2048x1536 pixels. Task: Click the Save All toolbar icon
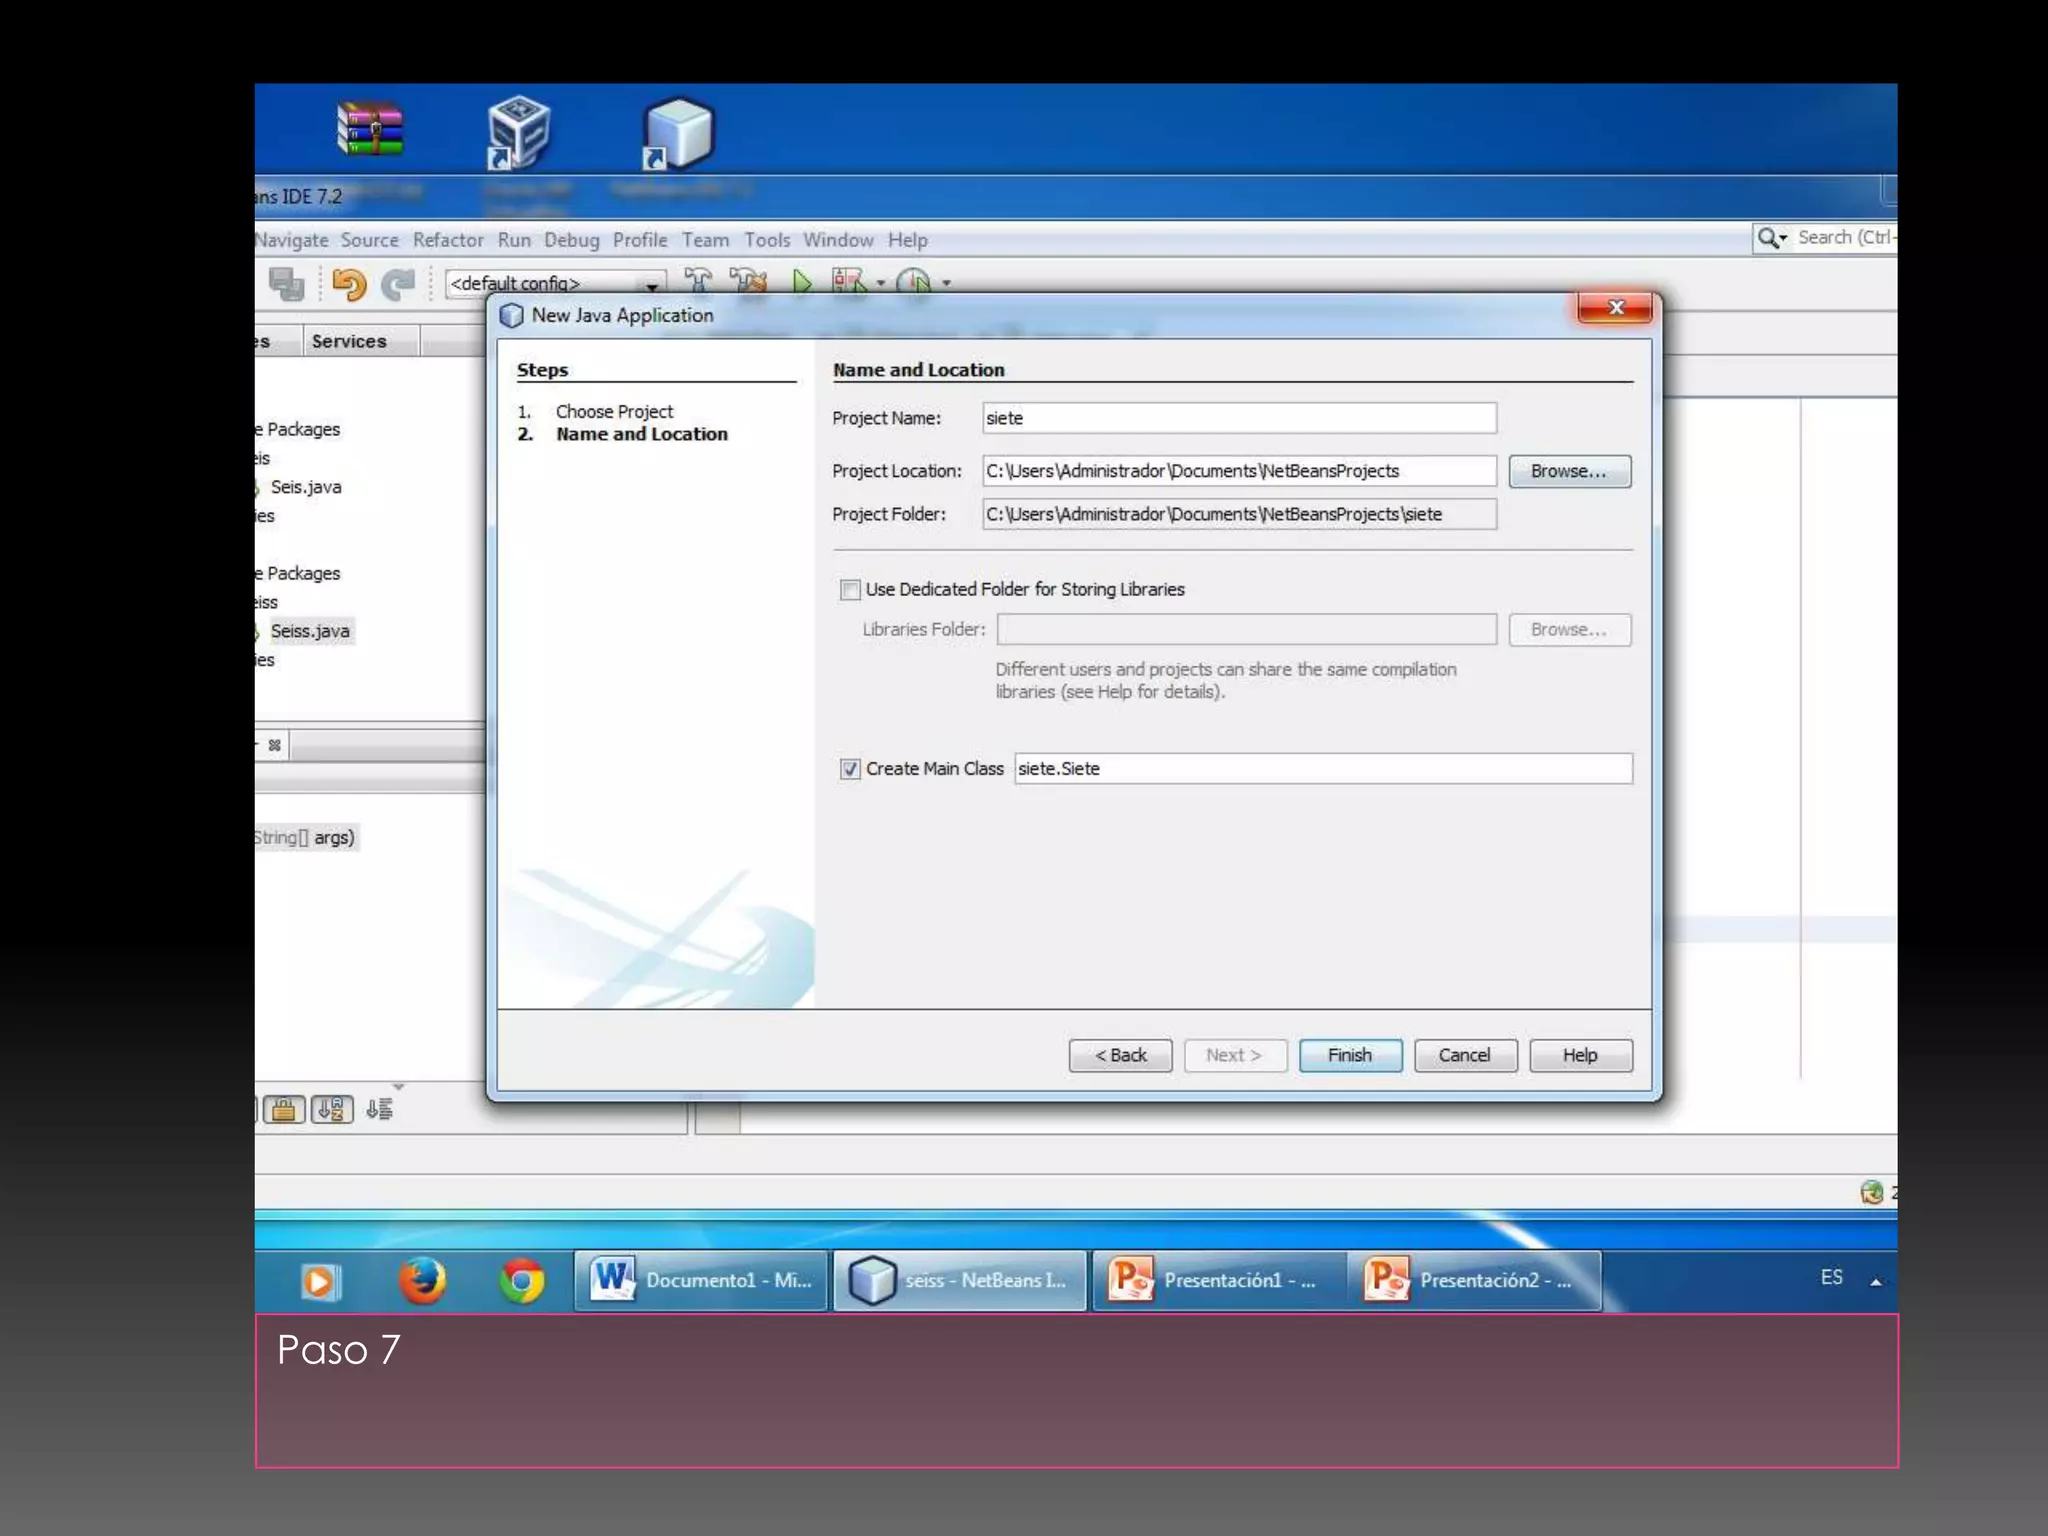287,284
